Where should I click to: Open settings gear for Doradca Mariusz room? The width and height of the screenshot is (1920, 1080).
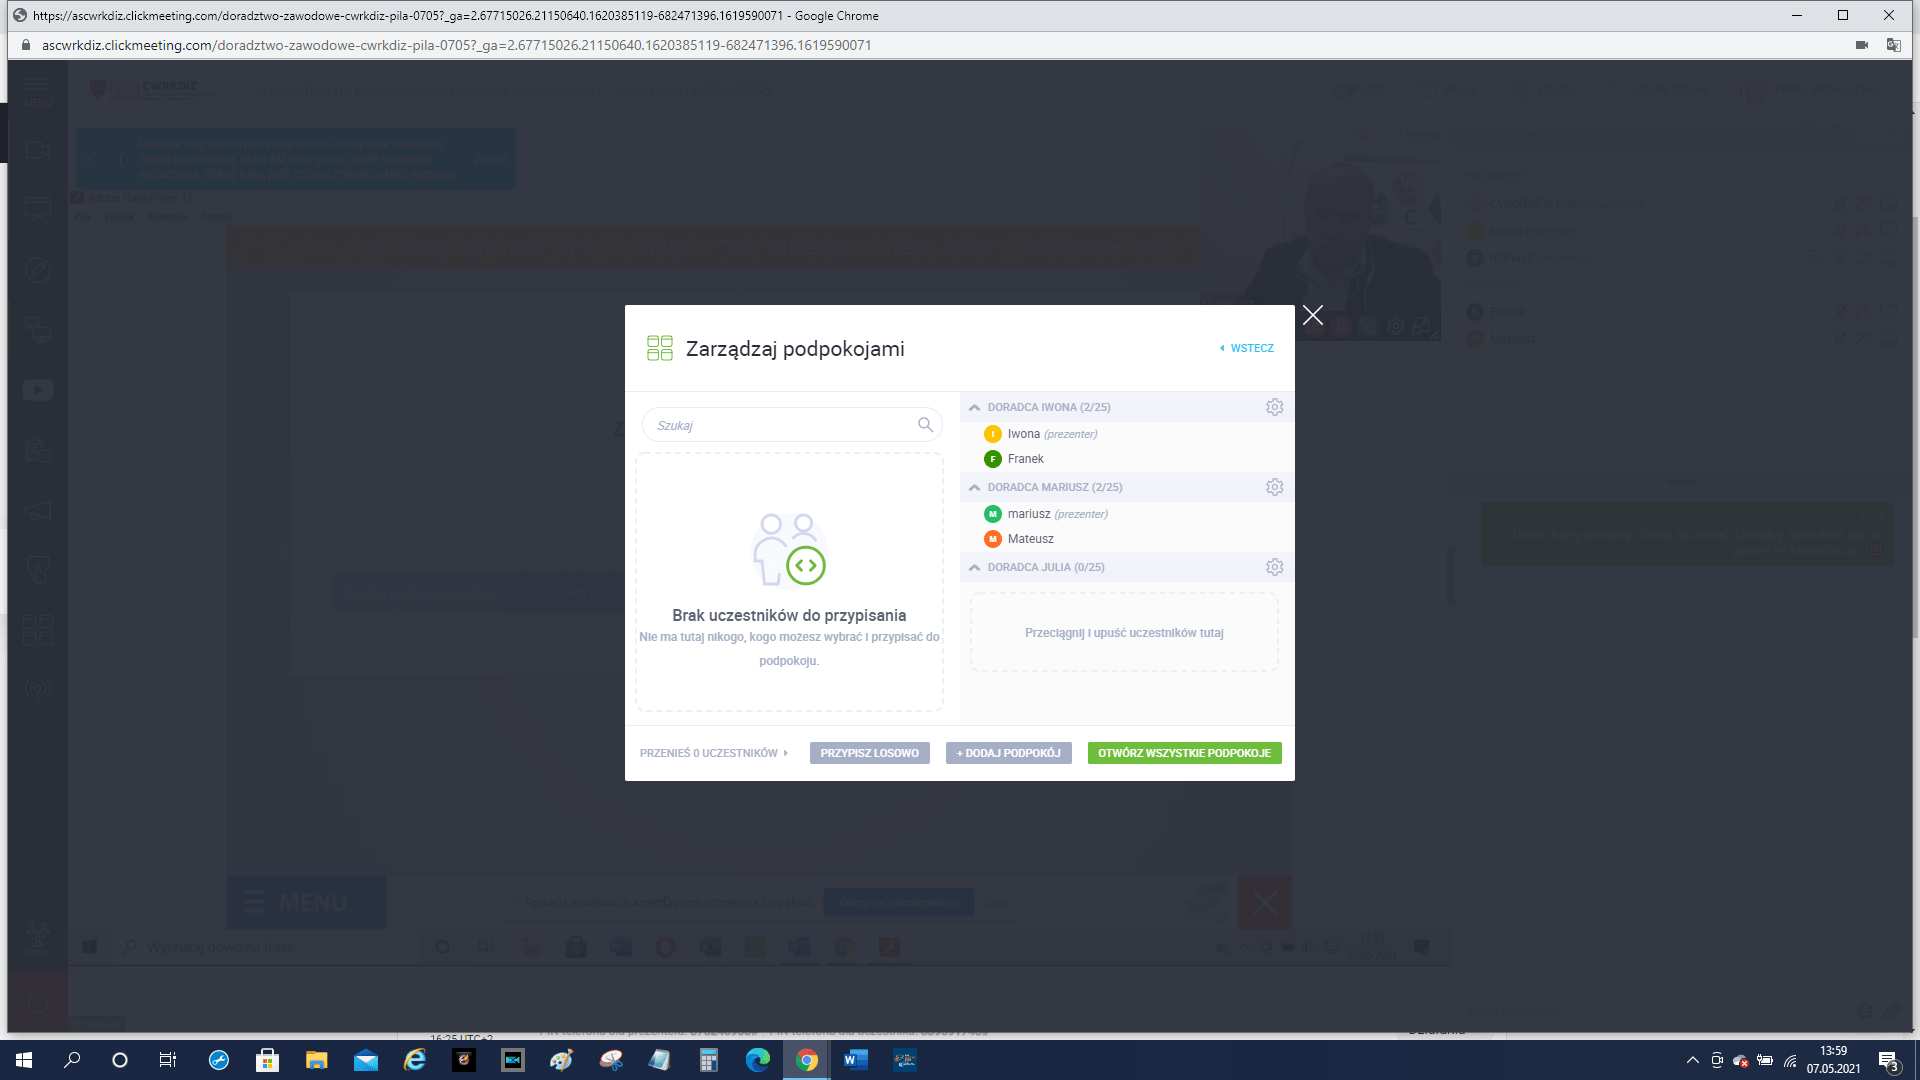pos(1274,487)
